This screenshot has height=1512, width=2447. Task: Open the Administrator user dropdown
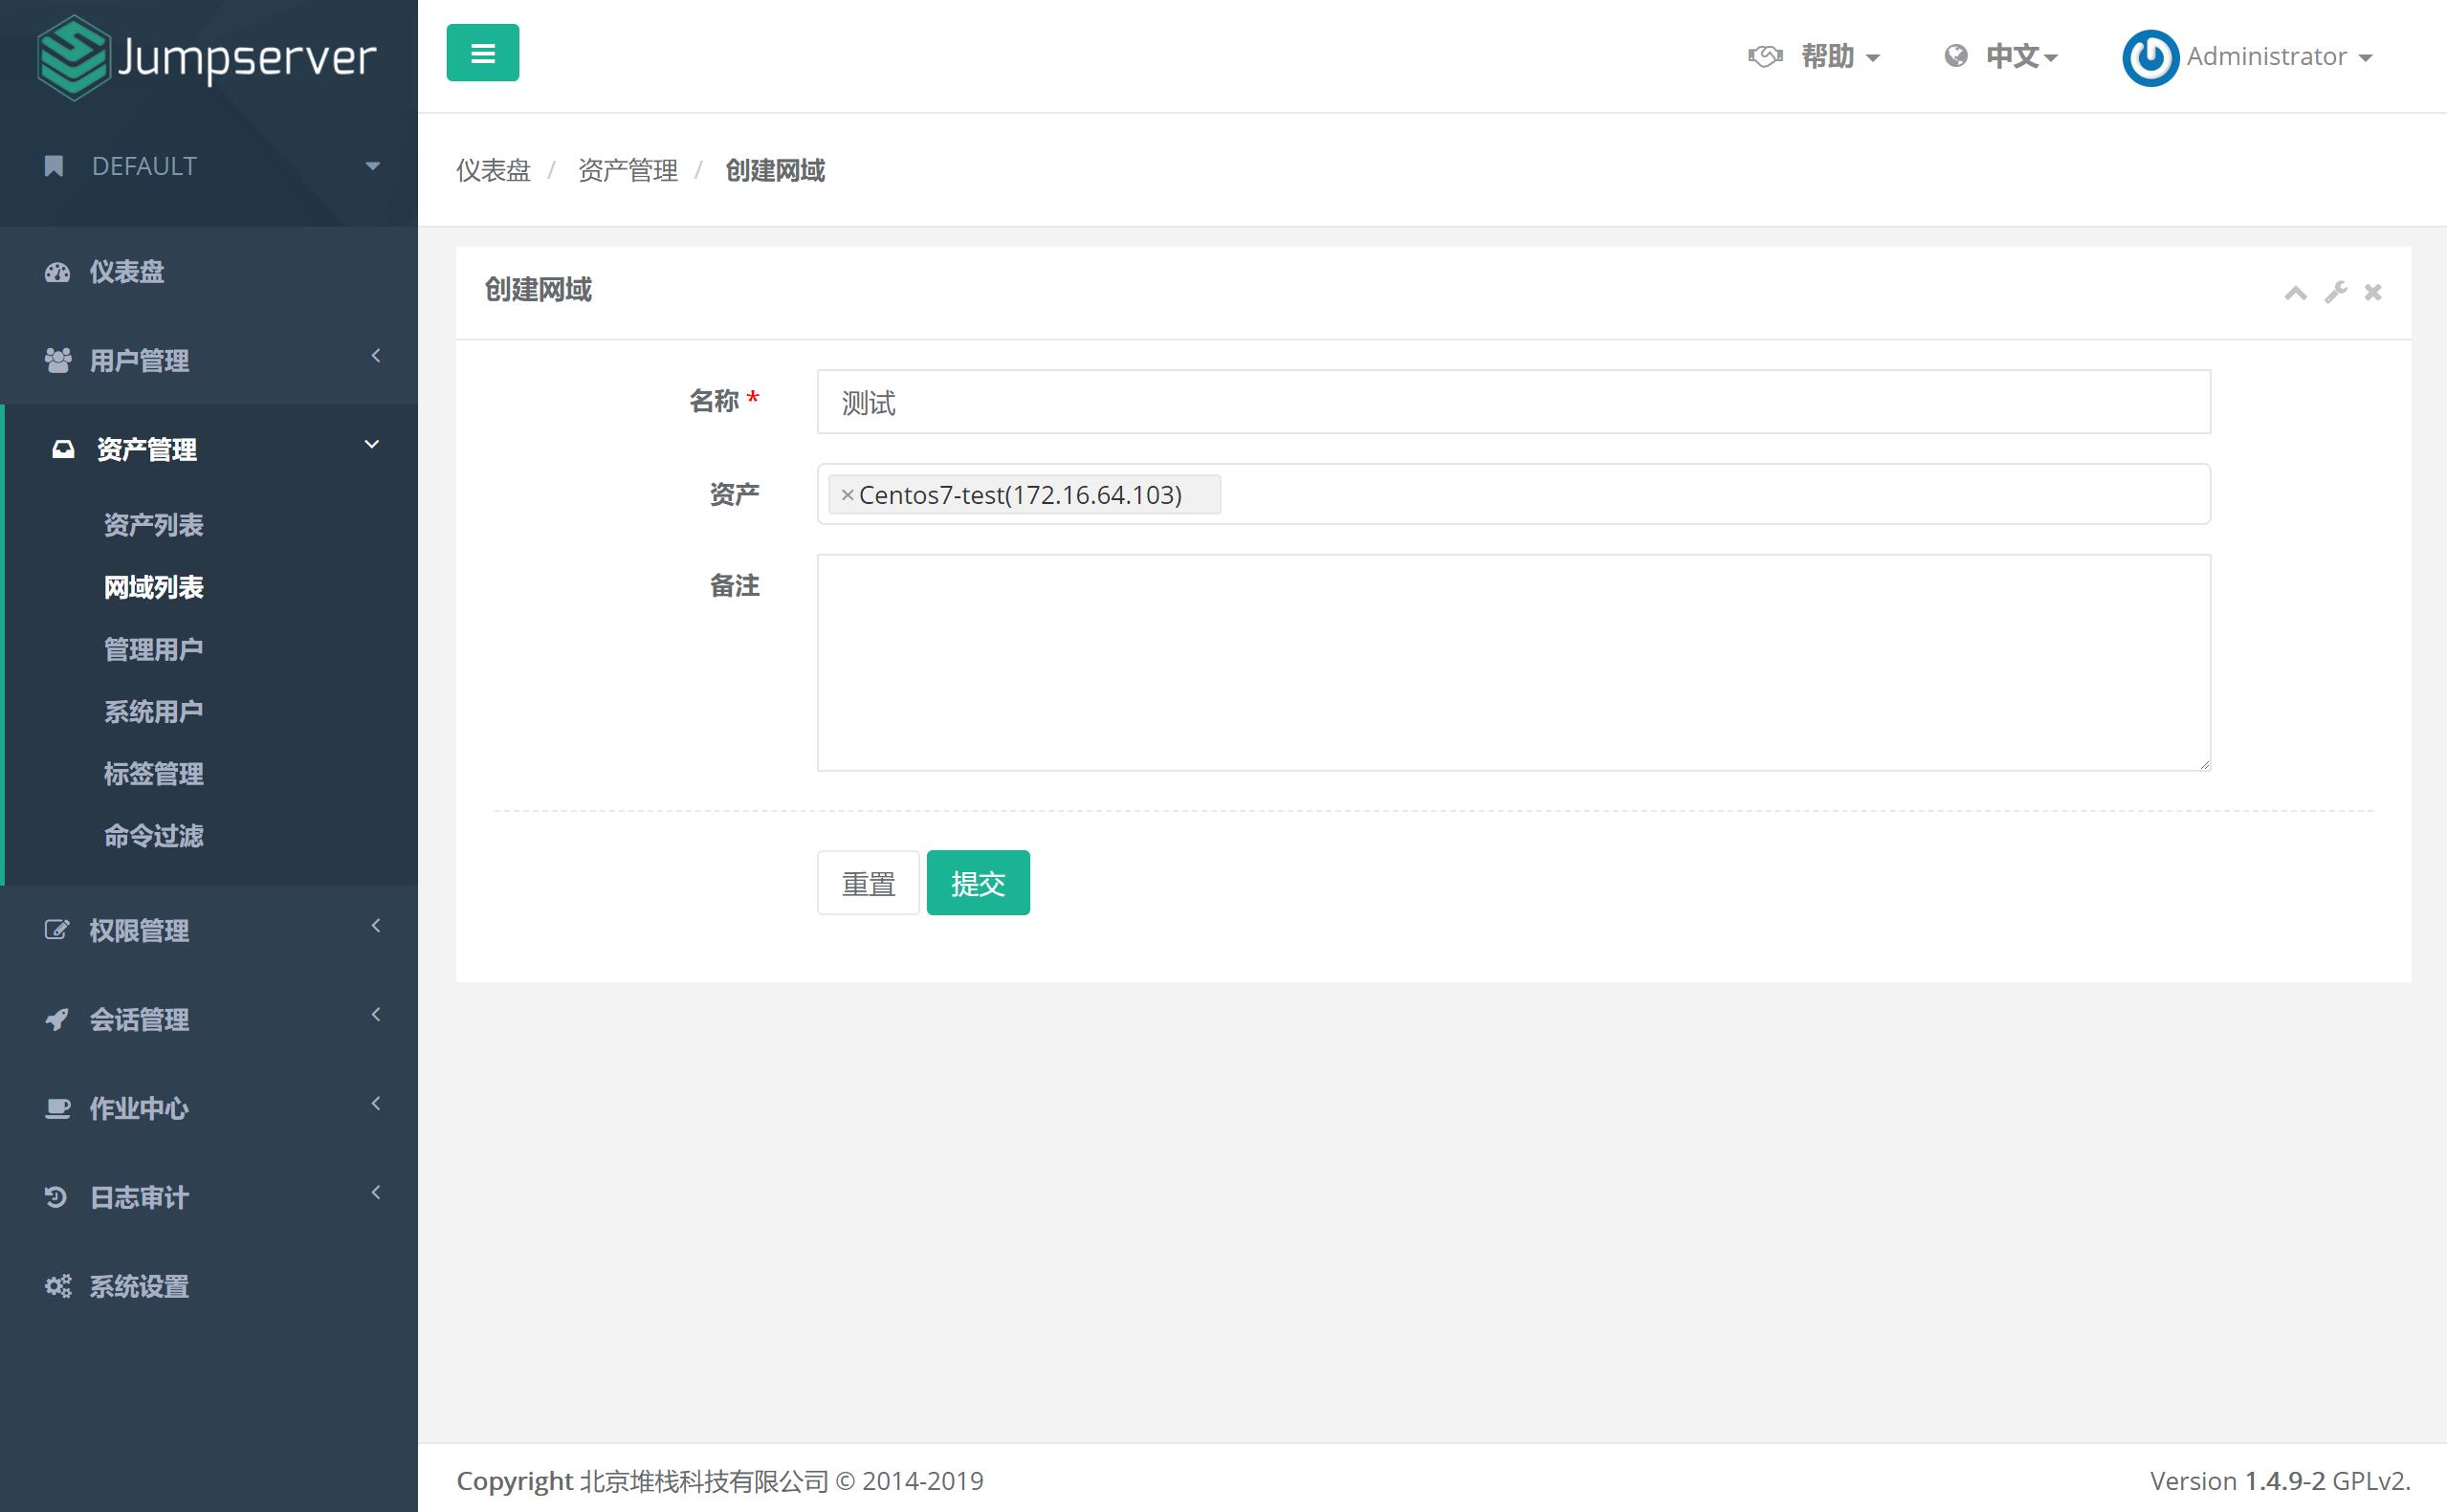pyautogui.click(x=2279, y=57)
